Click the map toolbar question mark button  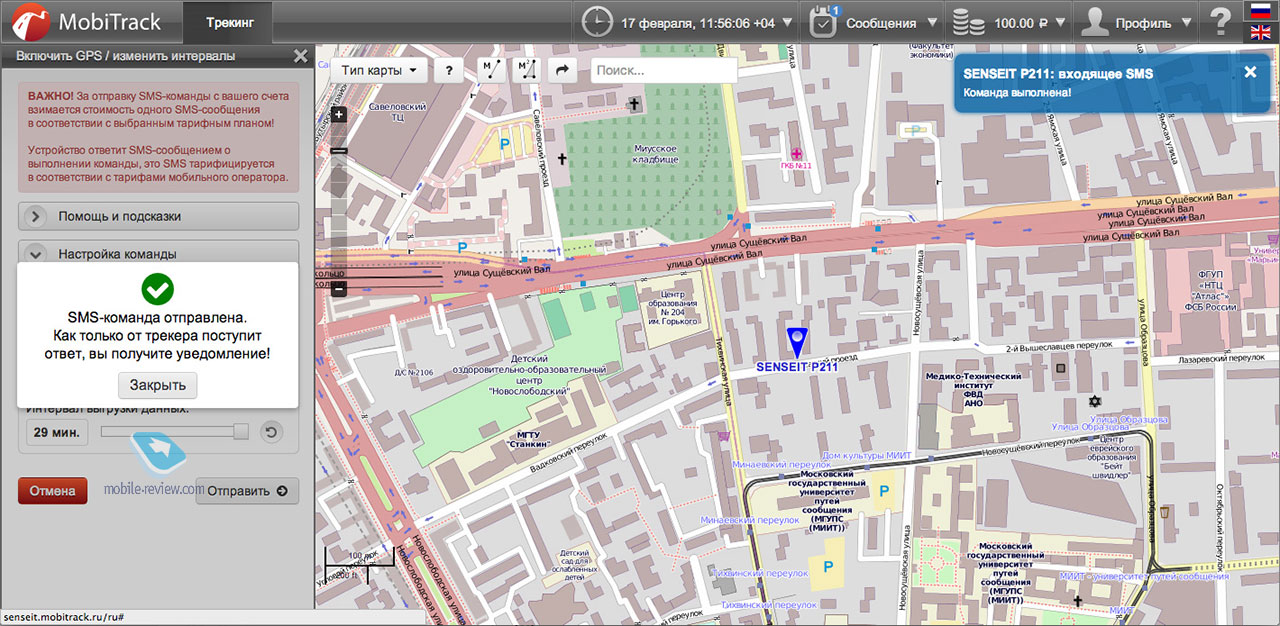(449, 70)
